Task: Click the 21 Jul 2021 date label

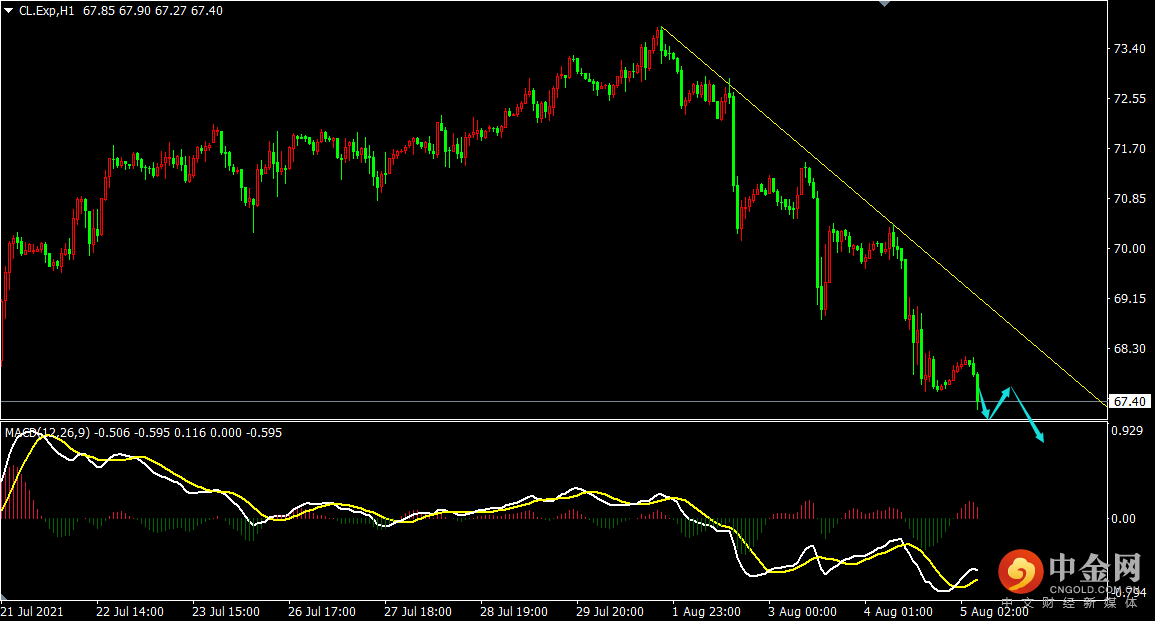Action: pyautogui.click(x=32, y=611)
